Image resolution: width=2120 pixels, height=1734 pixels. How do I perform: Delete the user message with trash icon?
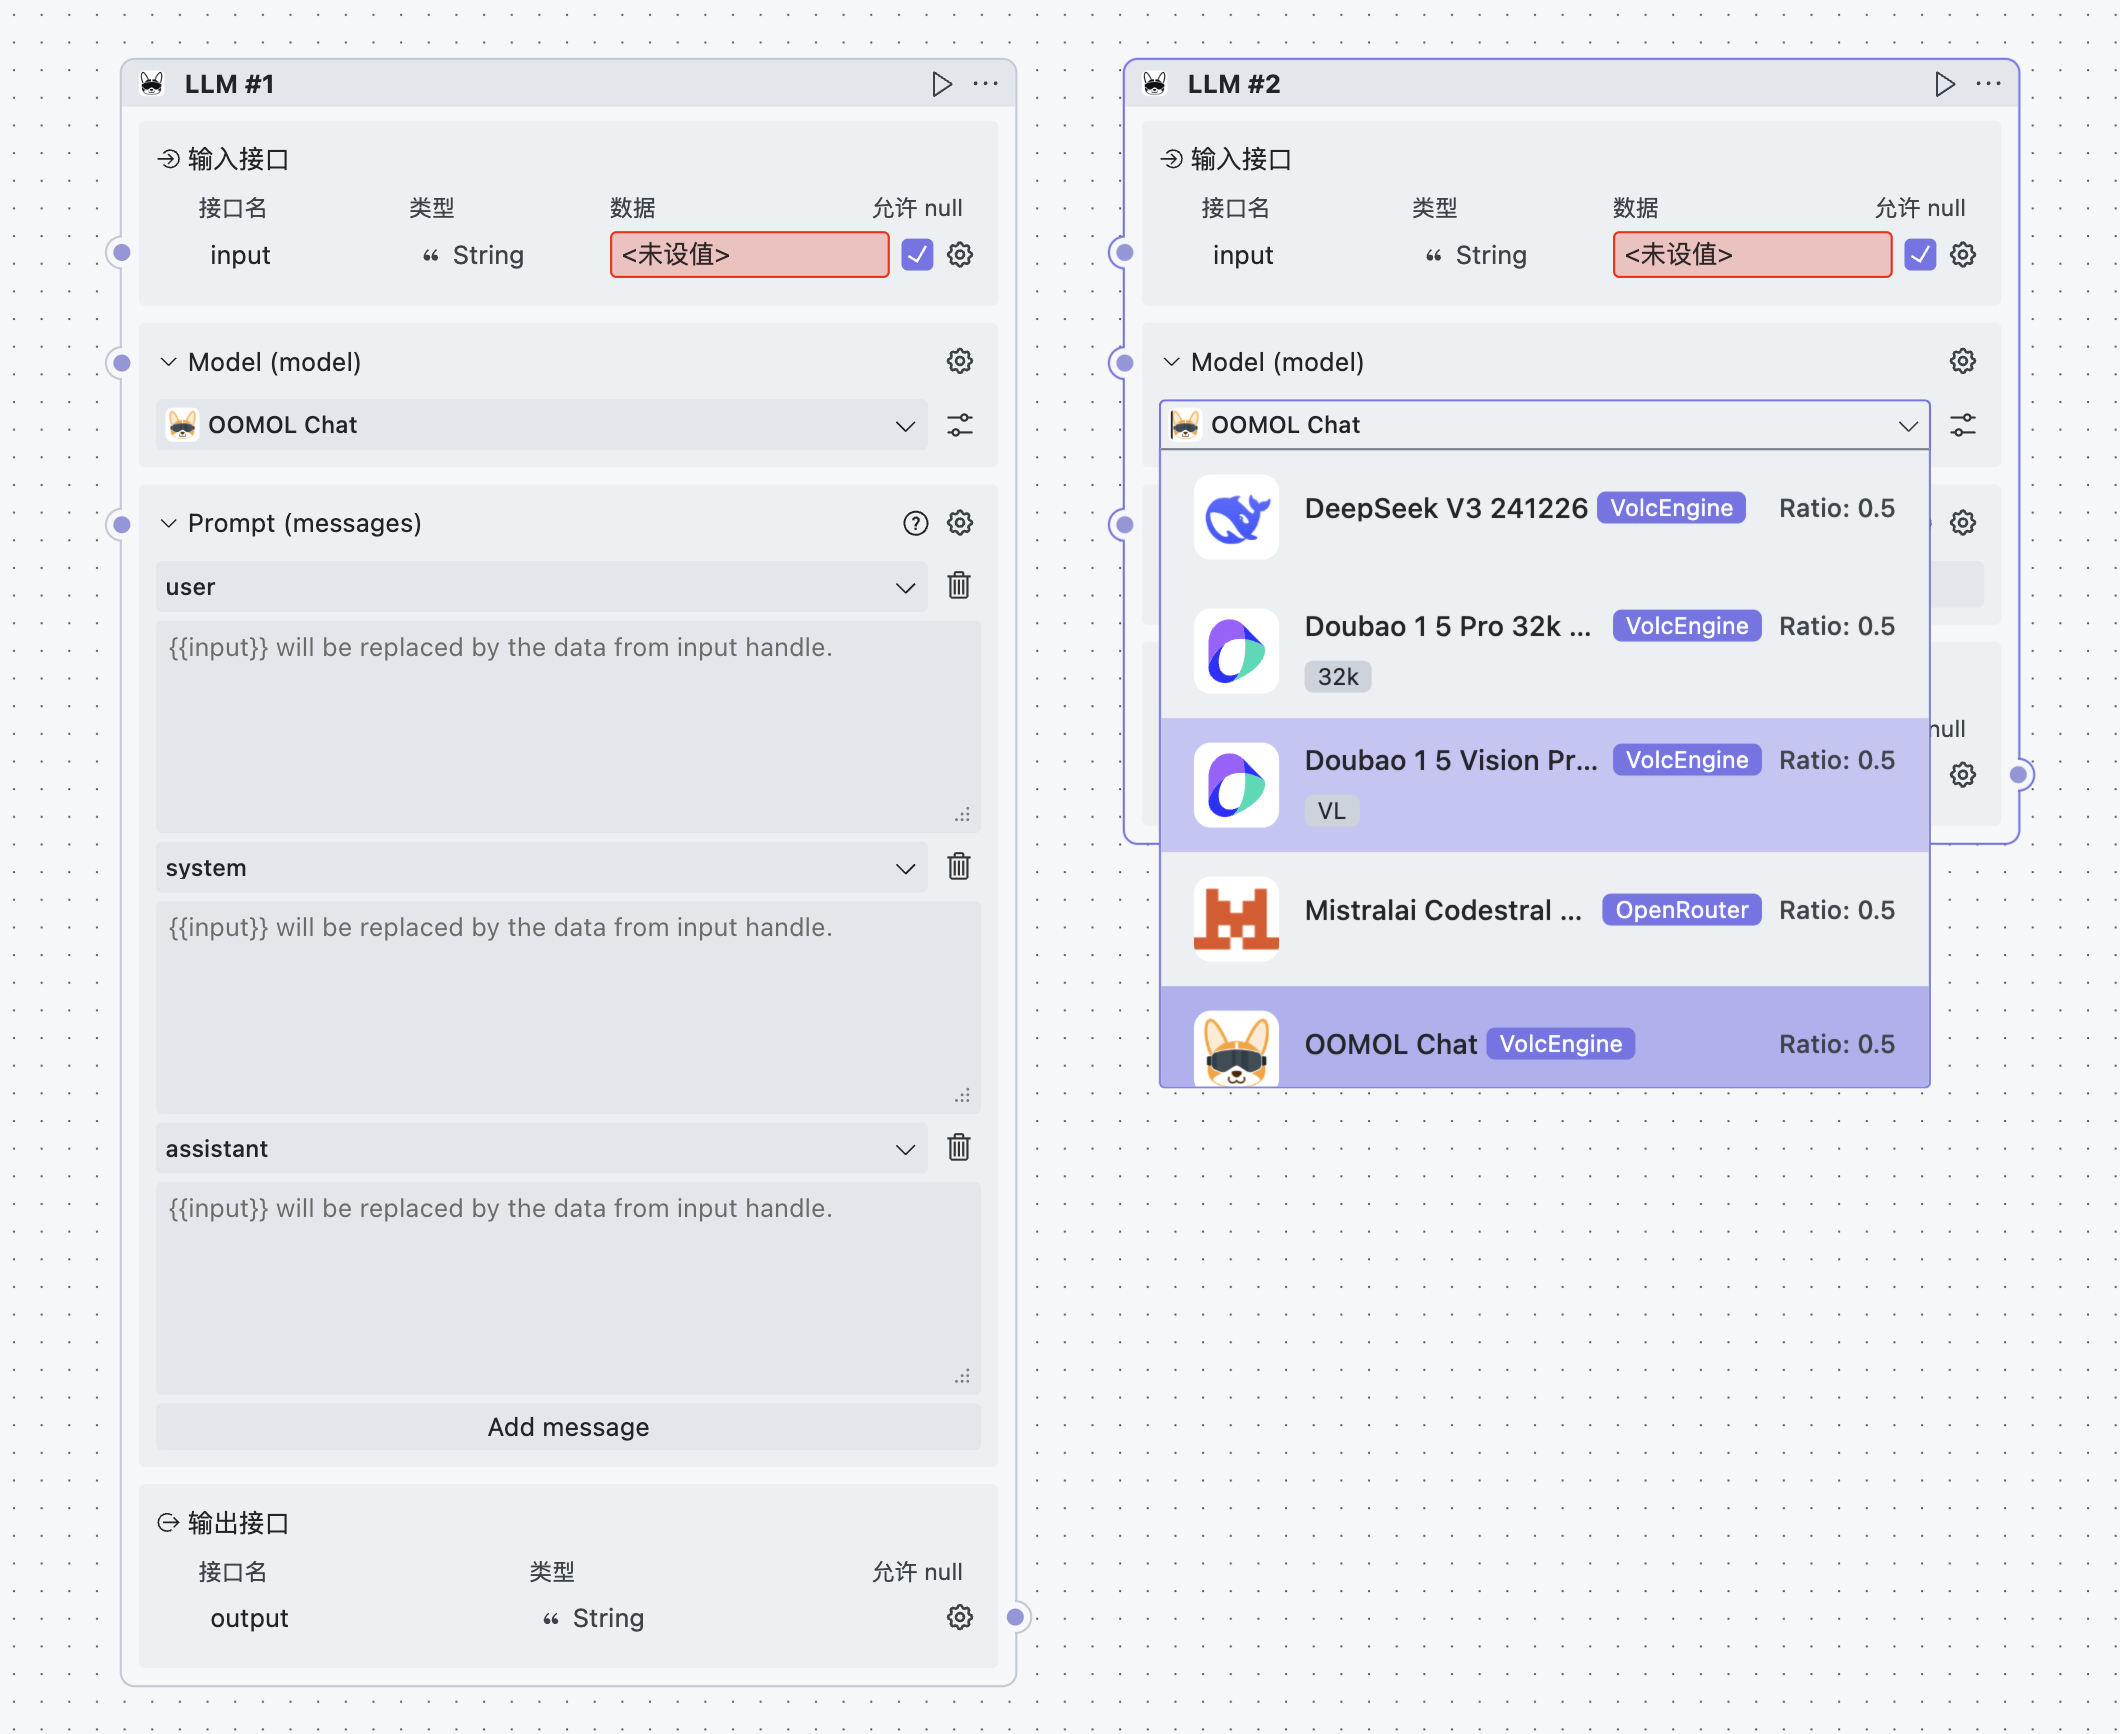click(959, 586)
